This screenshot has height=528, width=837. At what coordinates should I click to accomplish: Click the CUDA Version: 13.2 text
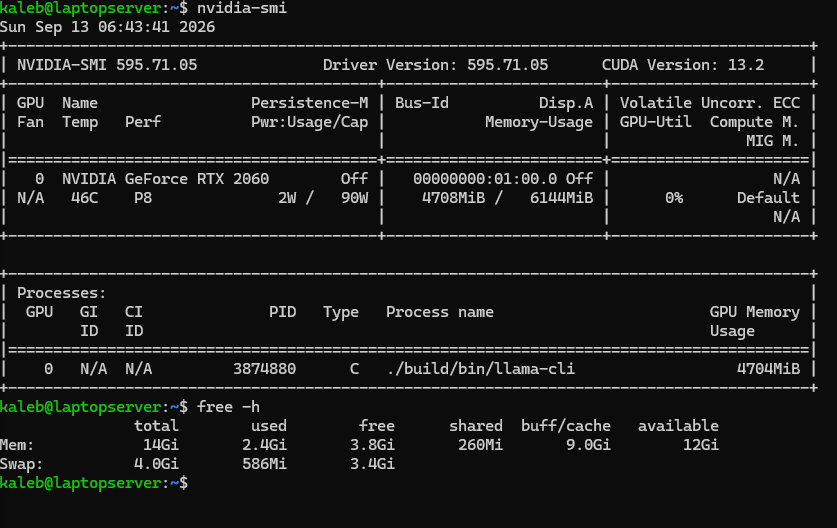coord(683,65)
